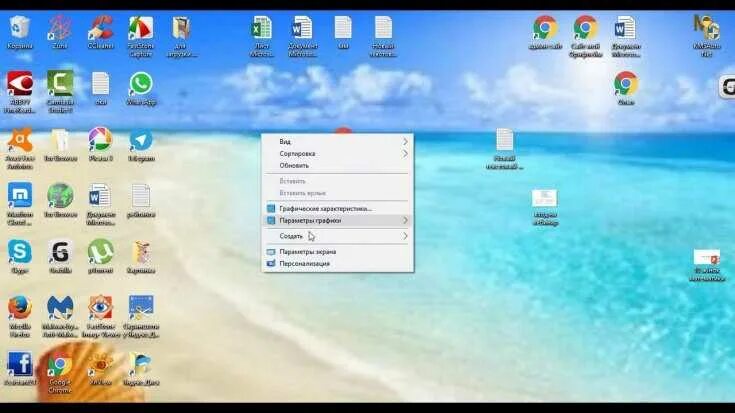This screenshot has height=413, width=735.
Task: Launch the Zune desktop shortcut
Action: click(60, 27)
